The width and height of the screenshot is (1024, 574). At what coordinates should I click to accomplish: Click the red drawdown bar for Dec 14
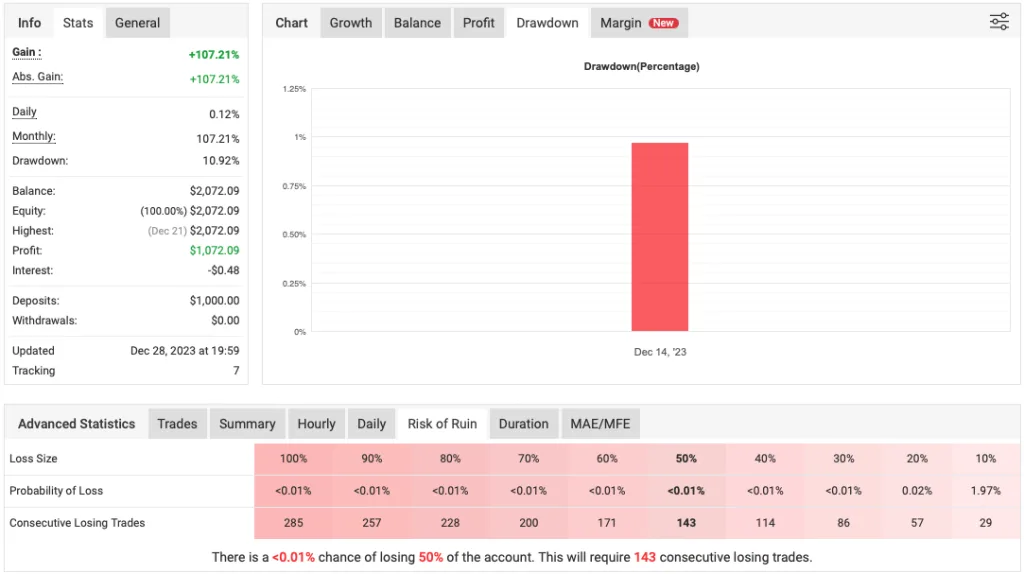pos(660,236)
